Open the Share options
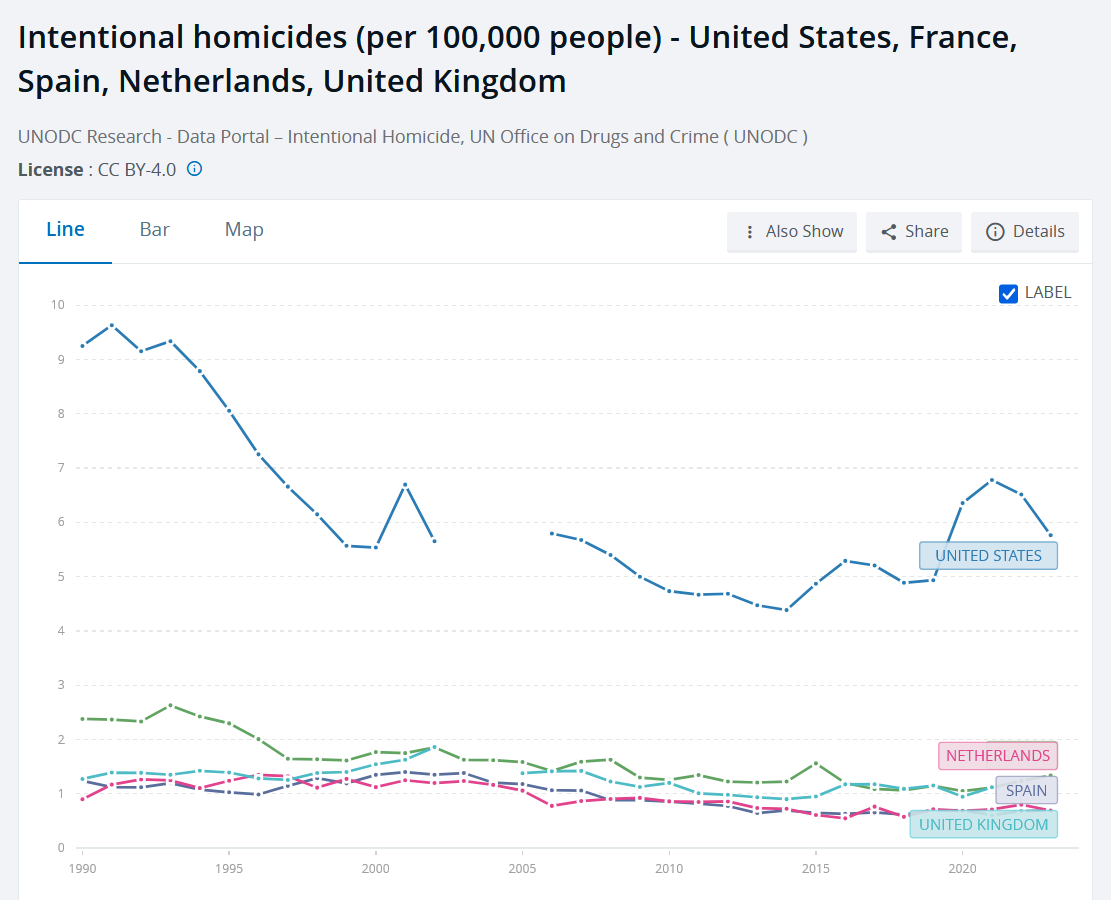 pyautogui.click(x=914, y=232)
